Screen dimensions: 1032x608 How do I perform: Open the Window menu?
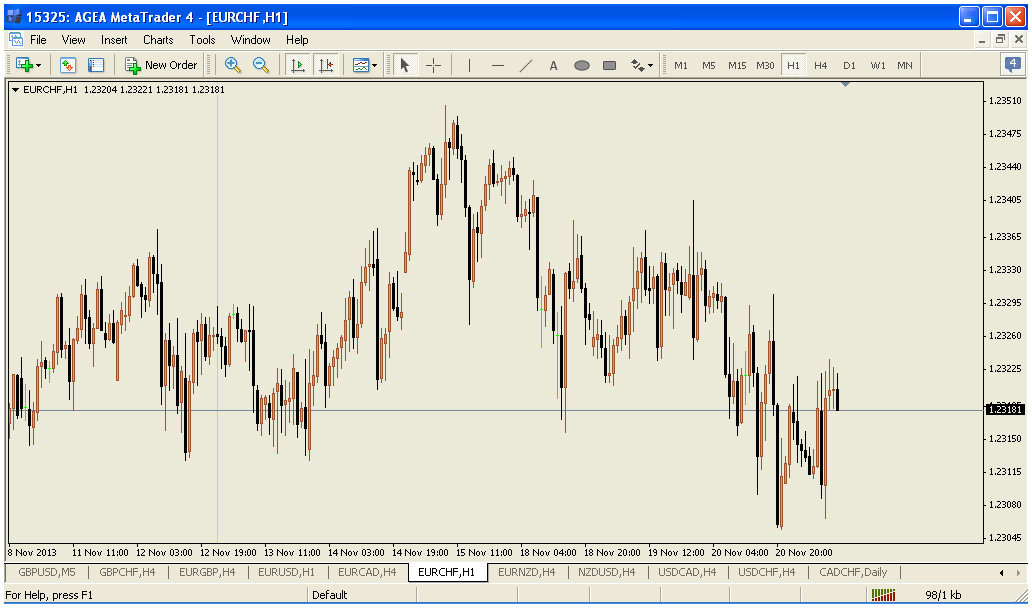click(250, 40)
